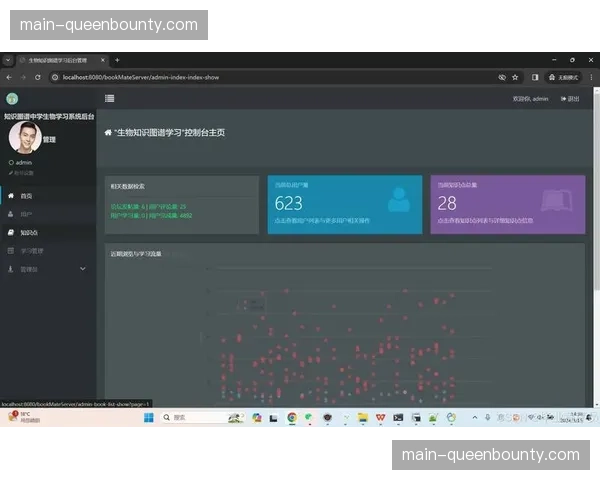Open the tab search dropdown arrow in Chrome
The height and width of the screenshot is (480, 600).
pyautogui.click(x=8, y=60)
